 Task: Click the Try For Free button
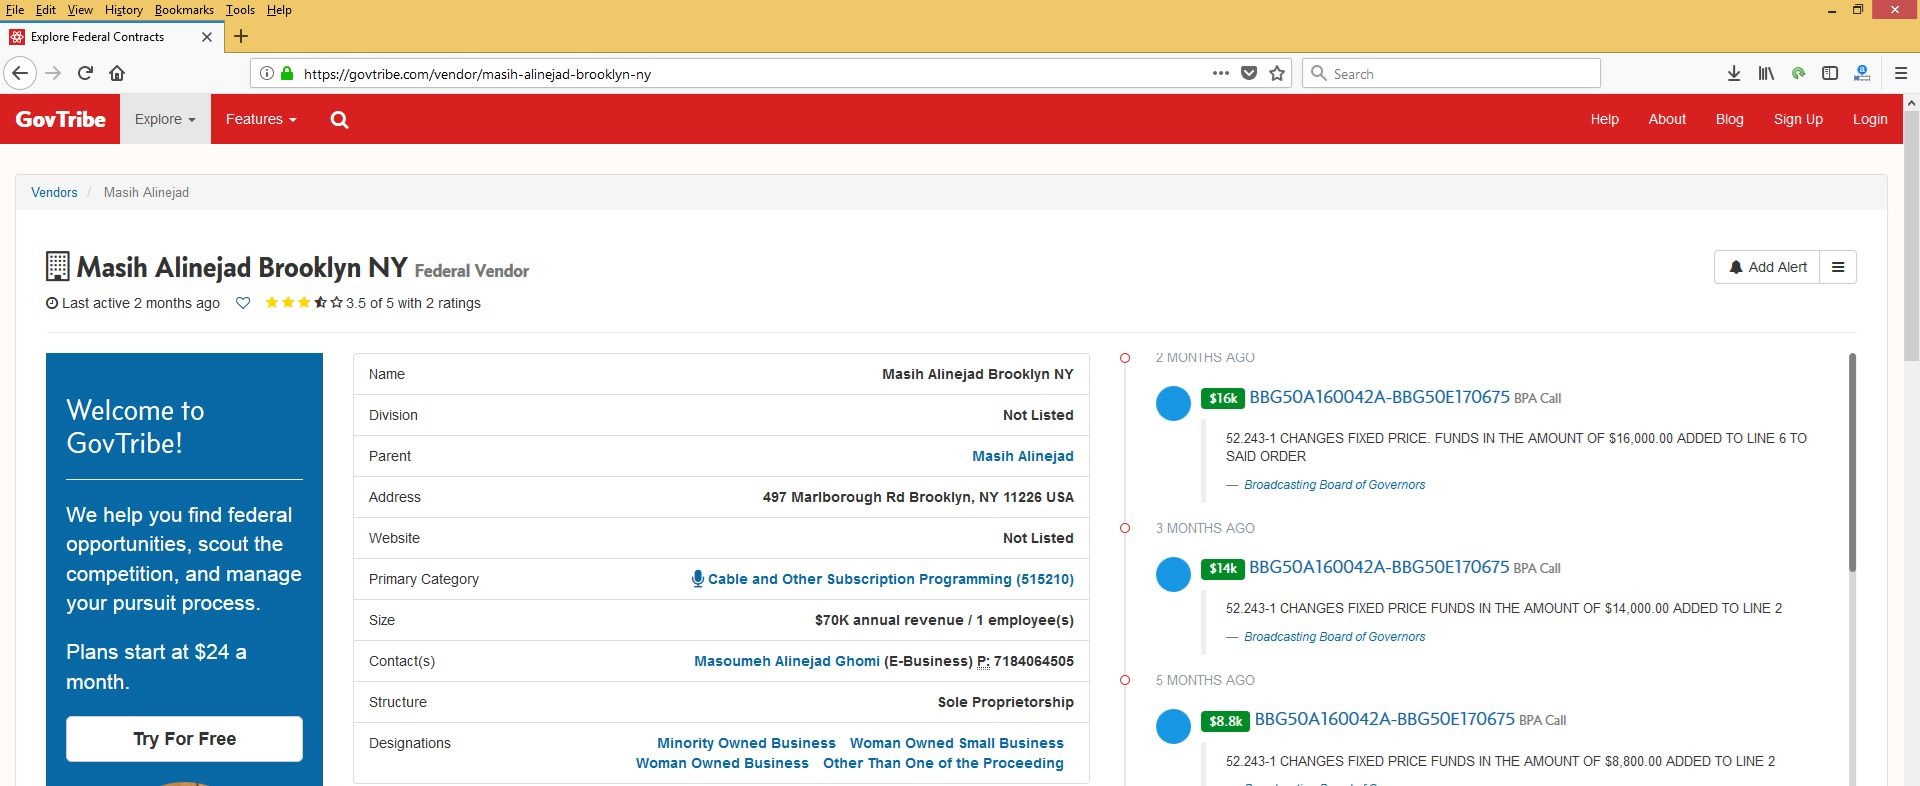click(x=184, y=739)
